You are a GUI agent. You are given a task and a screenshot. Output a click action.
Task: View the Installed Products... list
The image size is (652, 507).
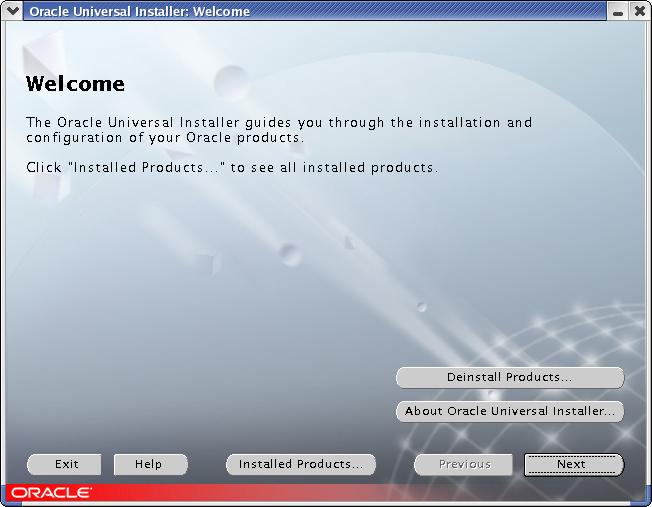(300, 464)
